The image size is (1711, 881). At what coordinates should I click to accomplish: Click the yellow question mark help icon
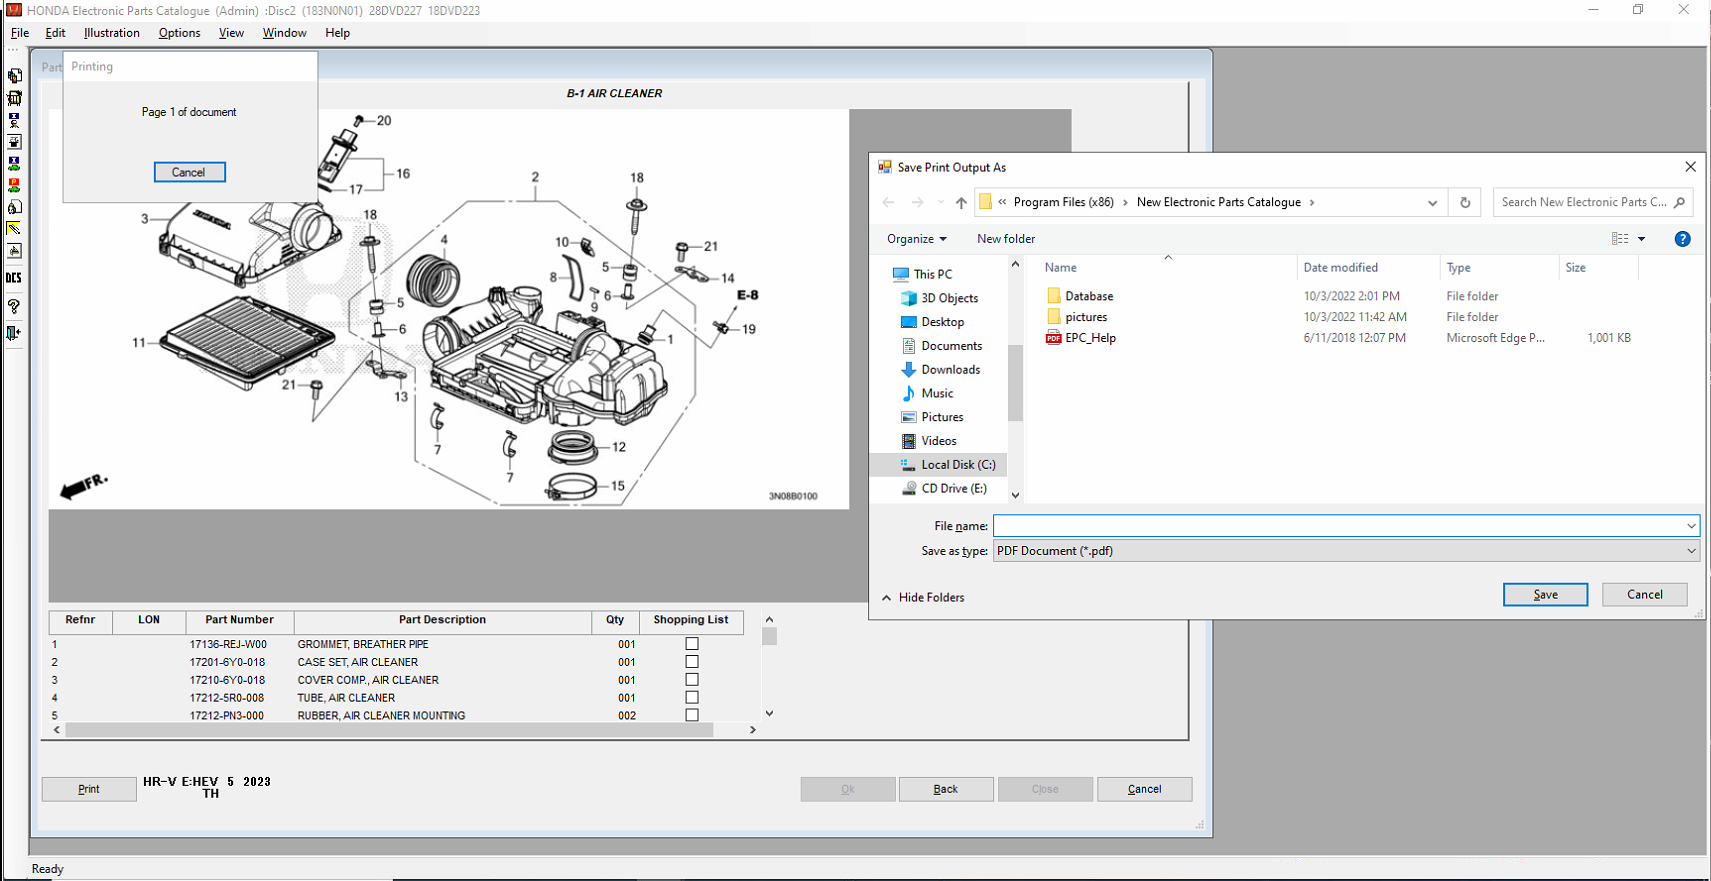pyautogui.click(x=14, y=306)
